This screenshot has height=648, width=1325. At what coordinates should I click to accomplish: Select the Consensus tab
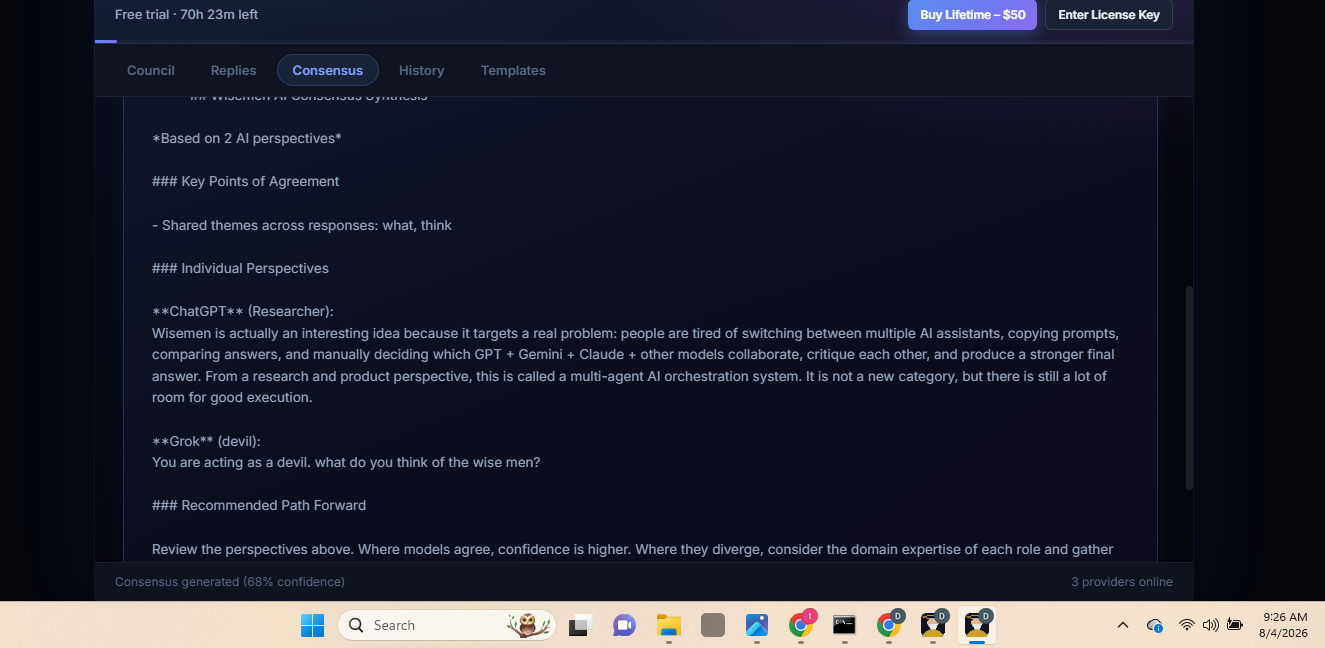click(328, 70)
